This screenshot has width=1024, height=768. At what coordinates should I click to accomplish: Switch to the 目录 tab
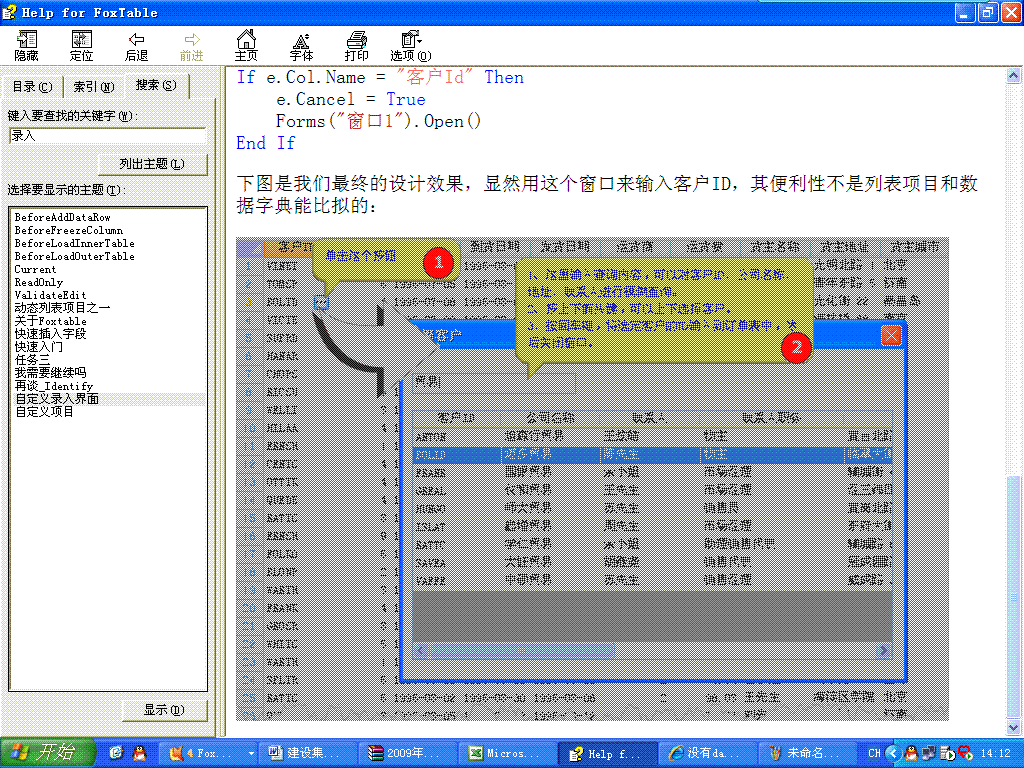(32, 87)
